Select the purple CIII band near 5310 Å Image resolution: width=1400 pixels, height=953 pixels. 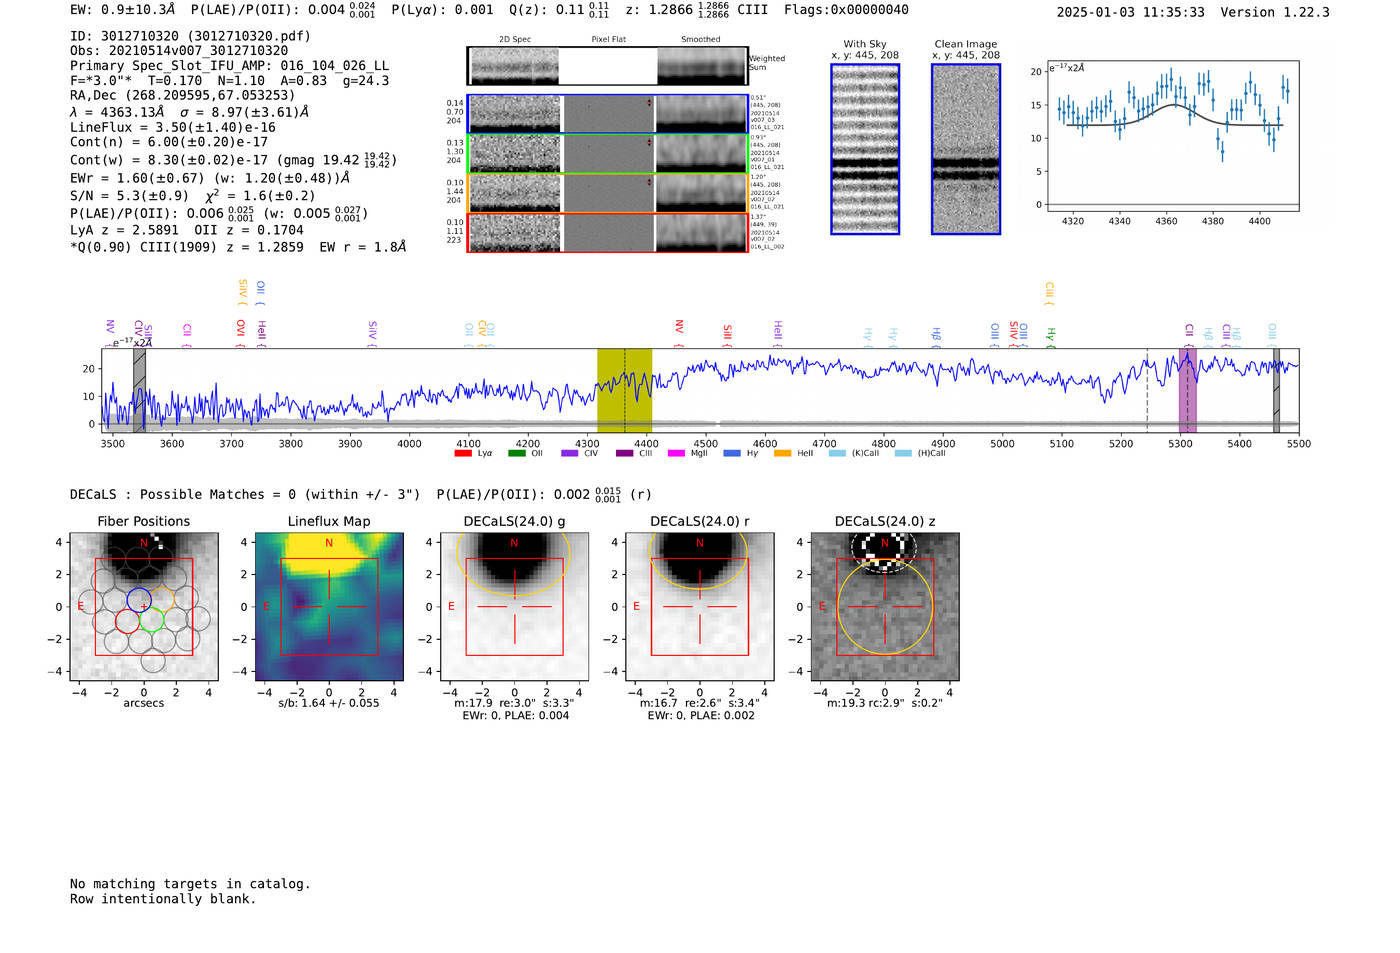pyautogui.click(x=1187, y=391)
